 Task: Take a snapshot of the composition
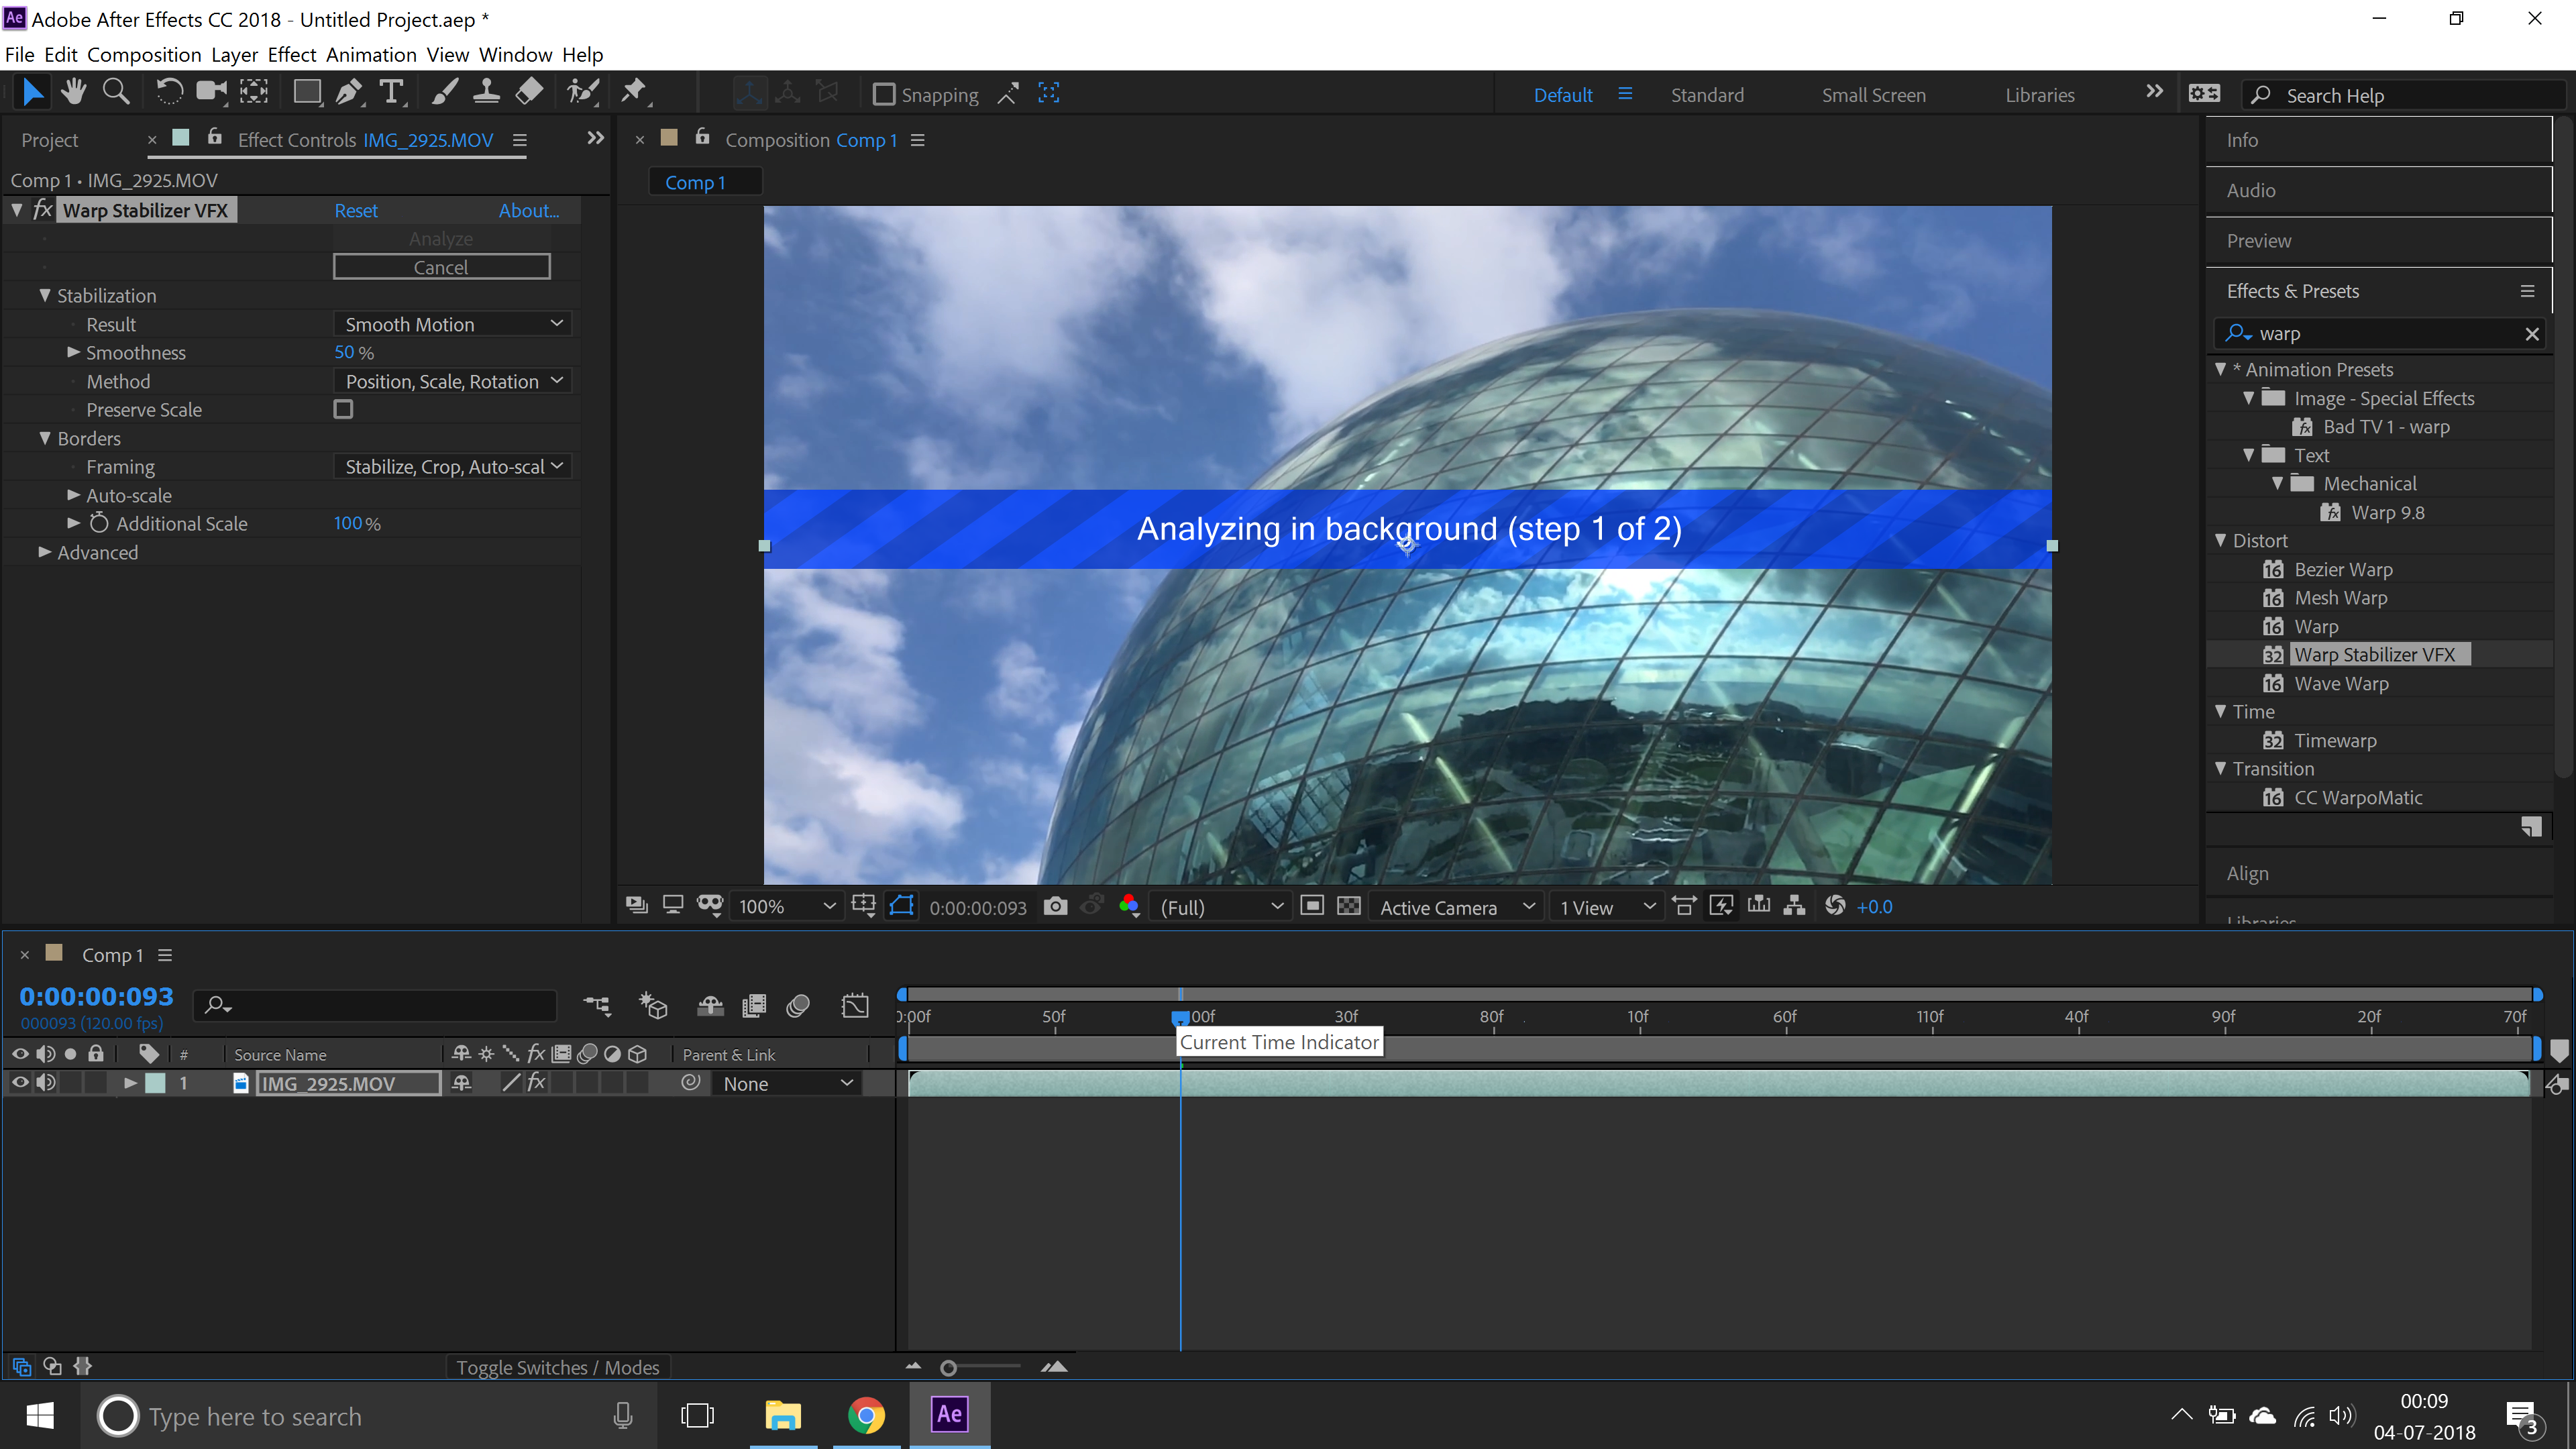[x=1055, y=906]
